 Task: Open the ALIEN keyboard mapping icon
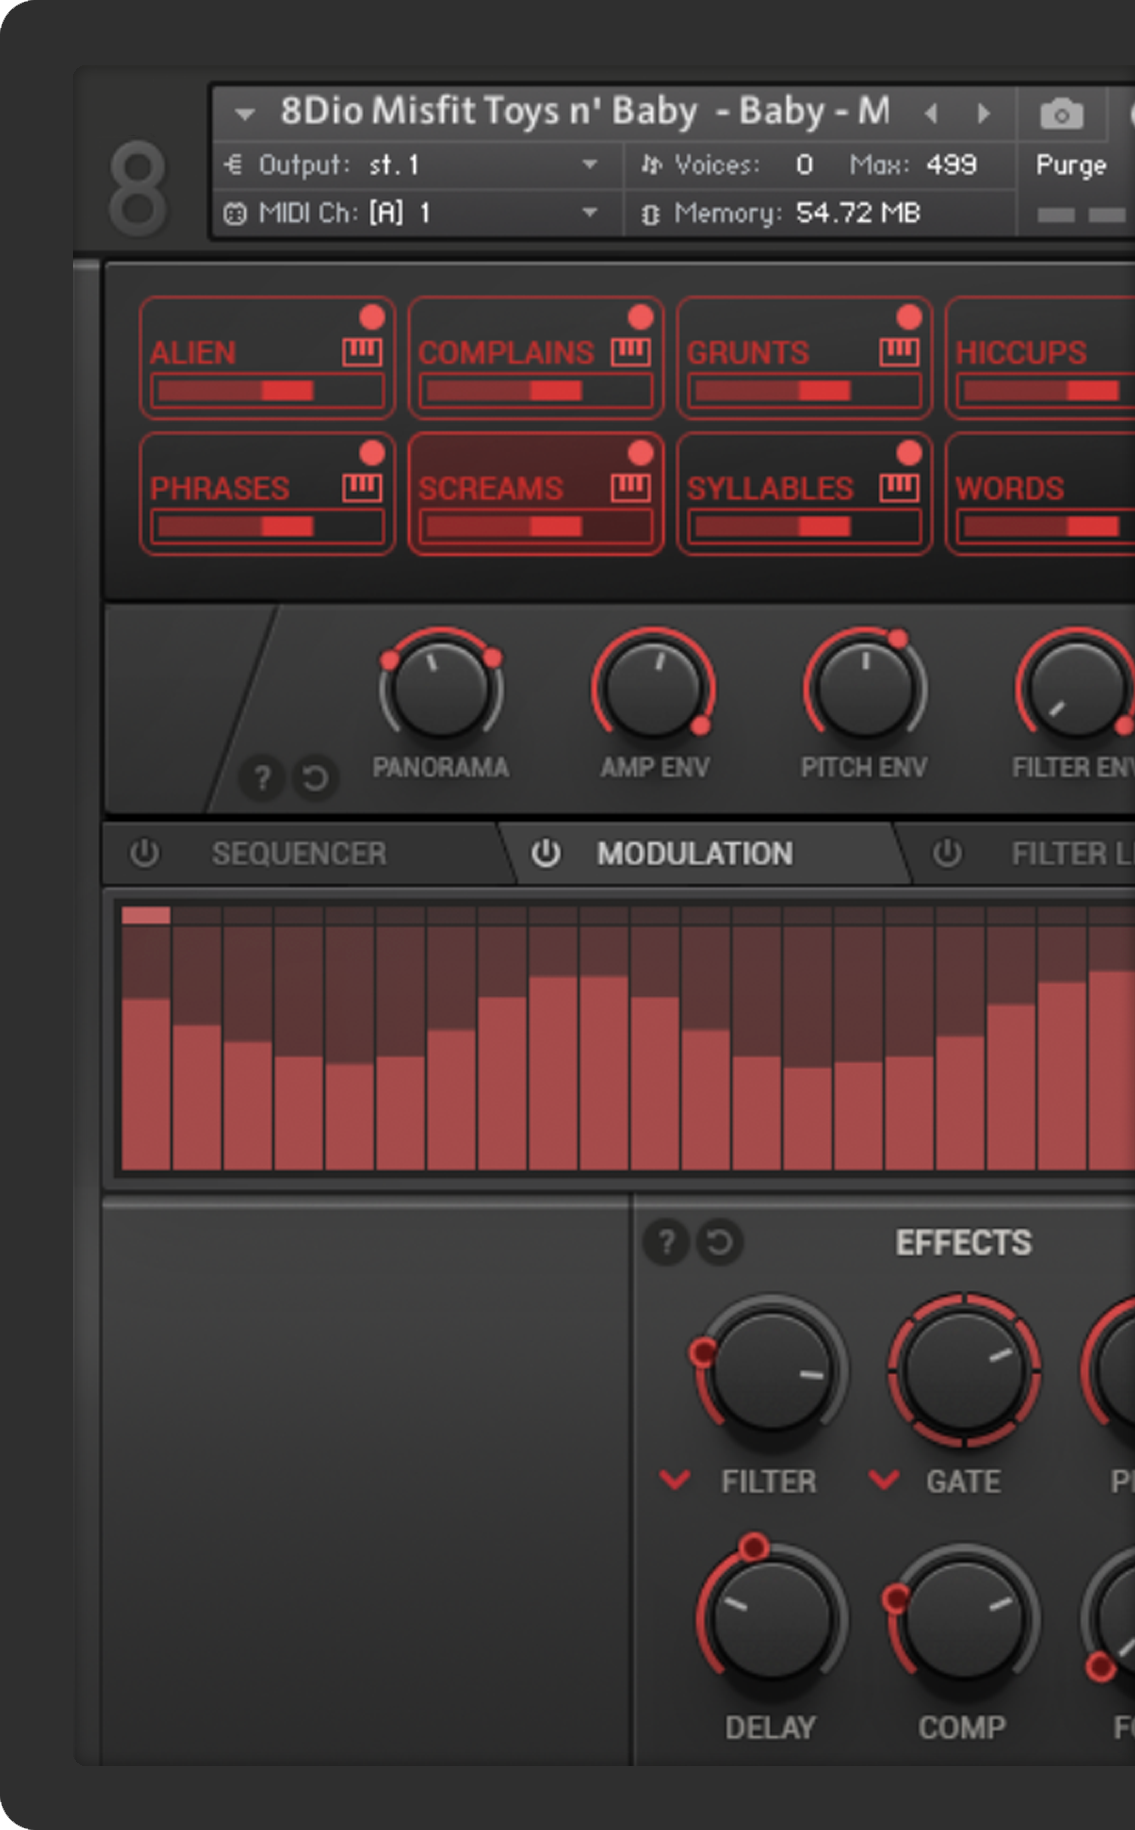pos(362,351)
